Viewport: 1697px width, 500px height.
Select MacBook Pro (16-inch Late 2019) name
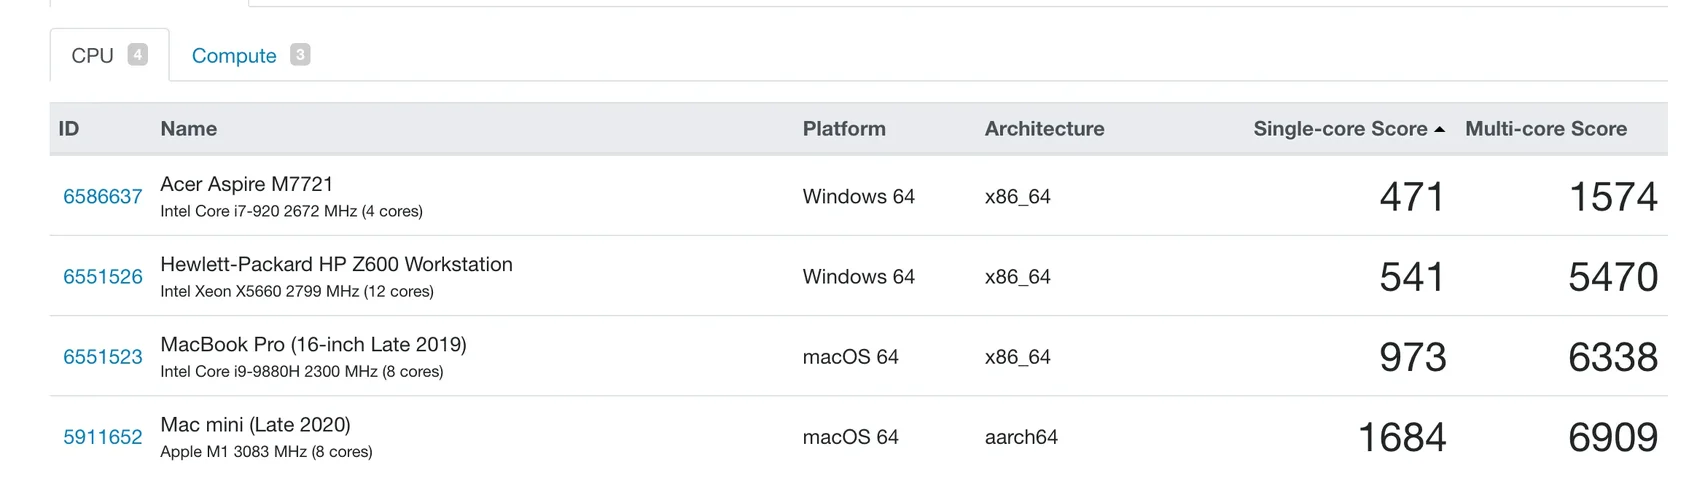[313, 344]
